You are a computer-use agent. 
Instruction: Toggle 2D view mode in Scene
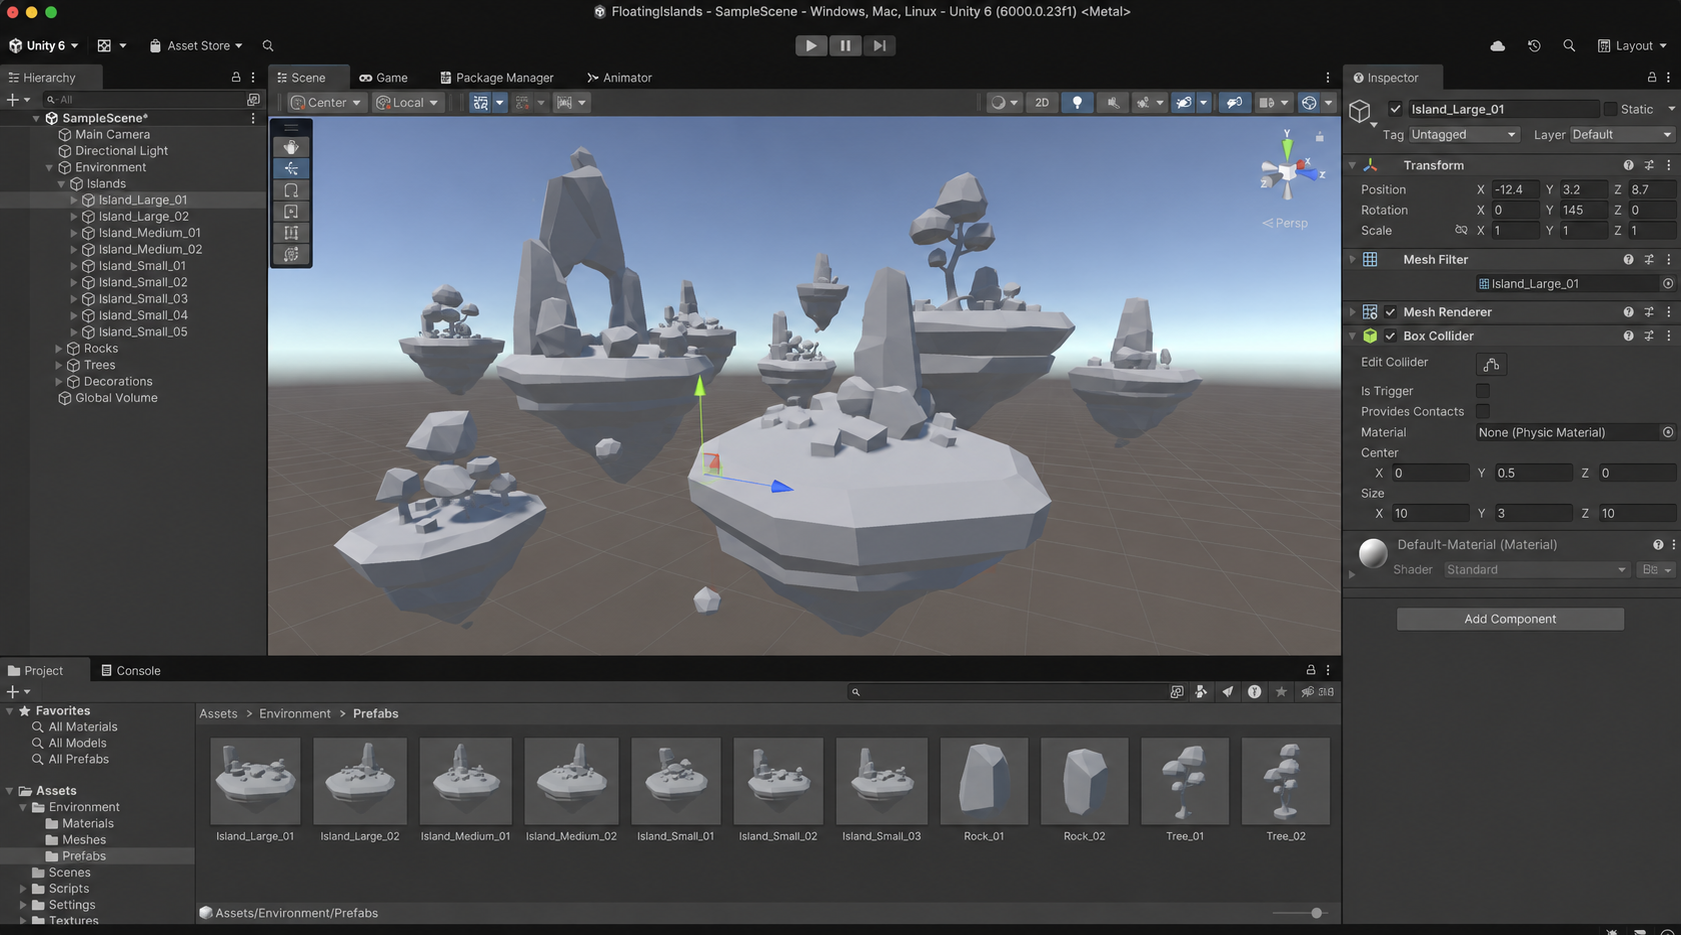click(x=1042, y=103)
